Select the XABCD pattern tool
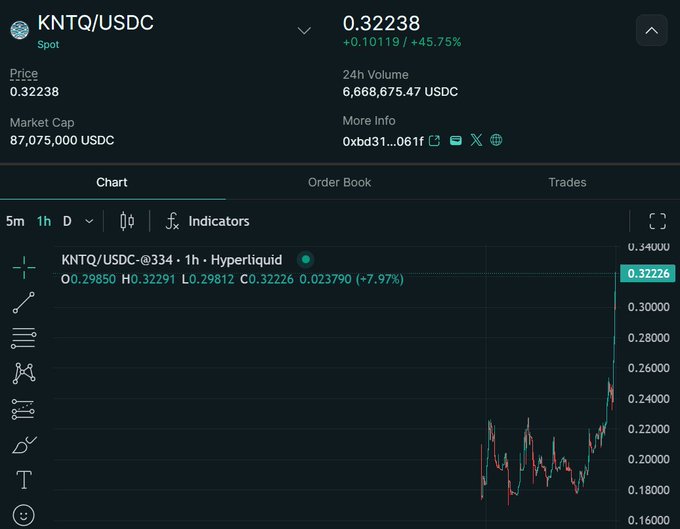This screenshot has height=529, width=680. 24,373
